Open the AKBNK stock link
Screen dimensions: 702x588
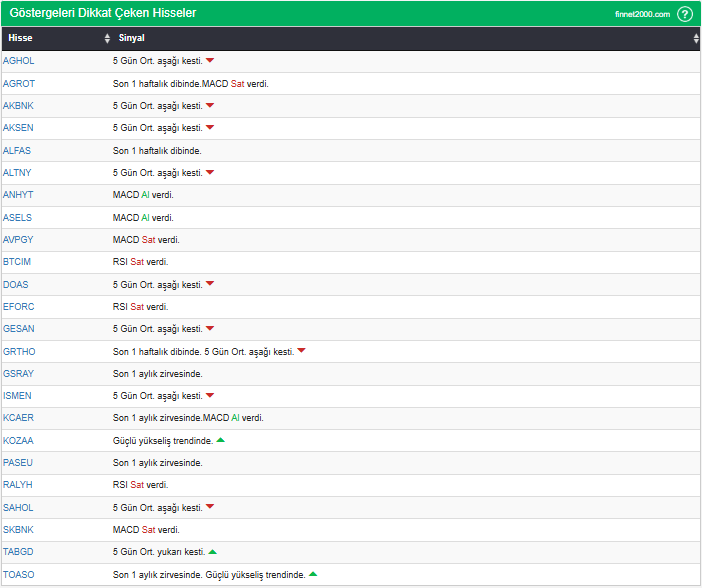tap(18, 106)
